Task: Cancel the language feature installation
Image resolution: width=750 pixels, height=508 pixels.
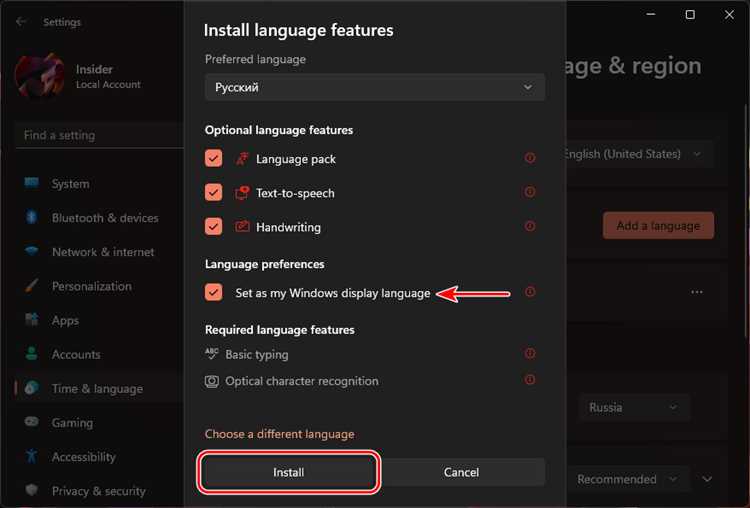Action: (x=461, y=472)
